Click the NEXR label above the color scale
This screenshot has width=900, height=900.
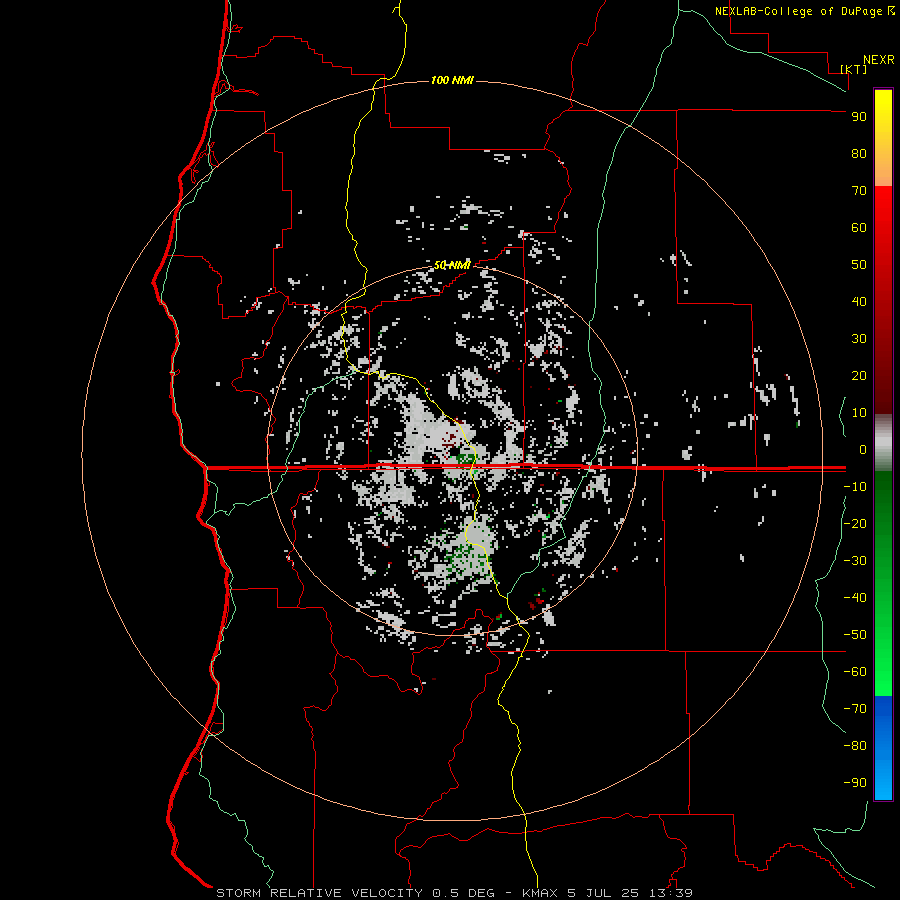point(879,60)
